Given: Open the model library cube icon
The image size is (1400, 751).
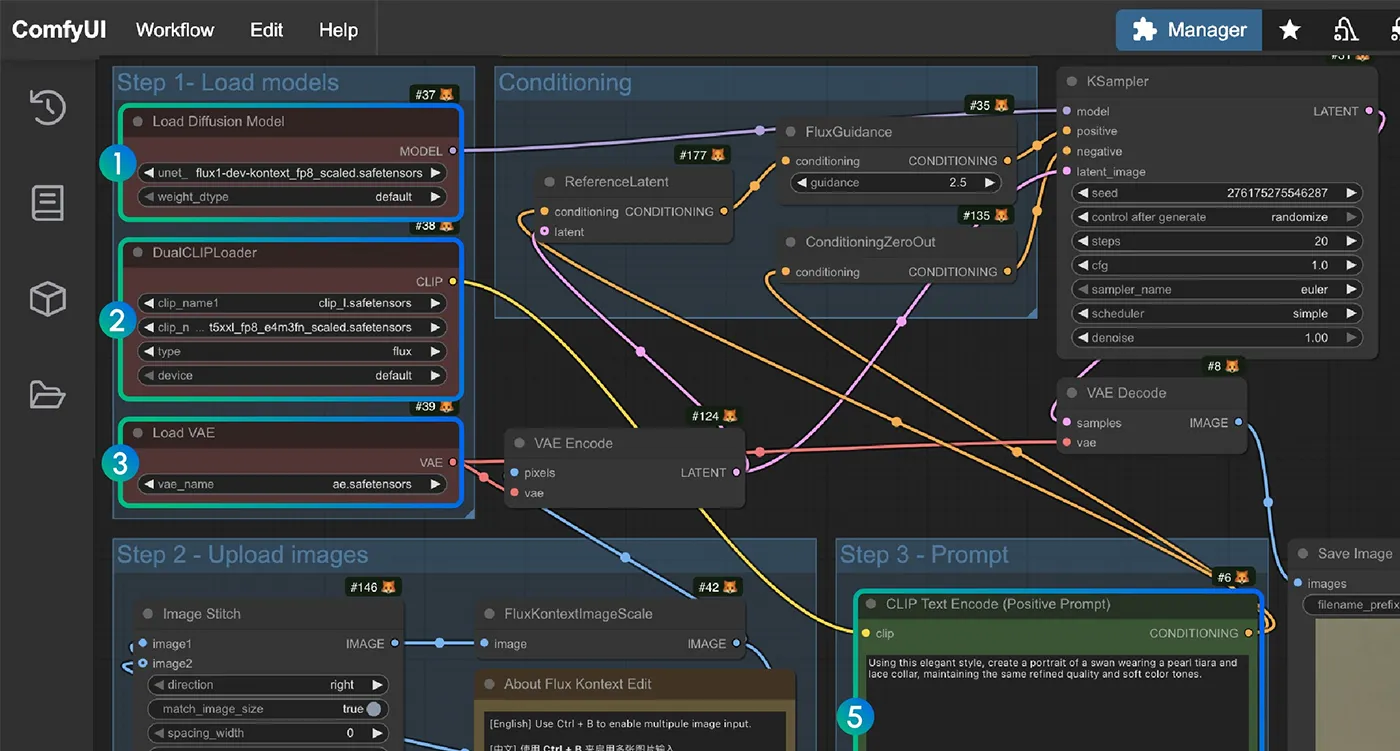Looking at the screenshot, I should tap(48, 299).
